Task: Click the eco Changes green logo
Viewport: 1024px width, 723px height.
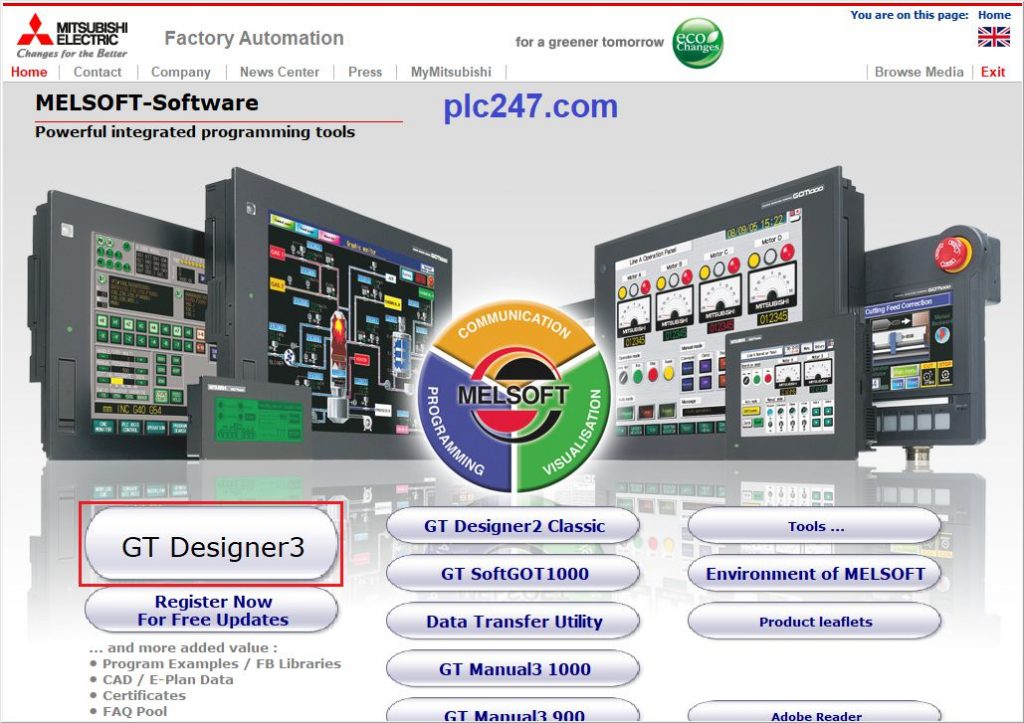Action: [697, 43]
